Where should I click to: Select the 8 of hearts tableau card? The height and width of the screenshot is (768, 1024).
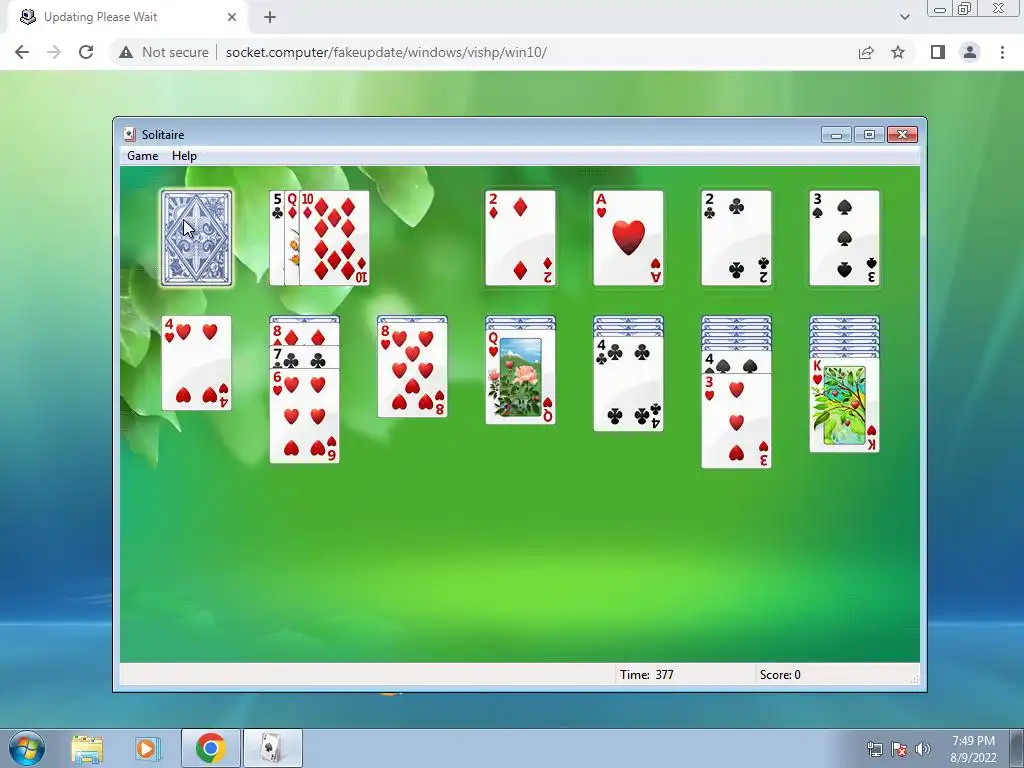click(x=412, y=370)
